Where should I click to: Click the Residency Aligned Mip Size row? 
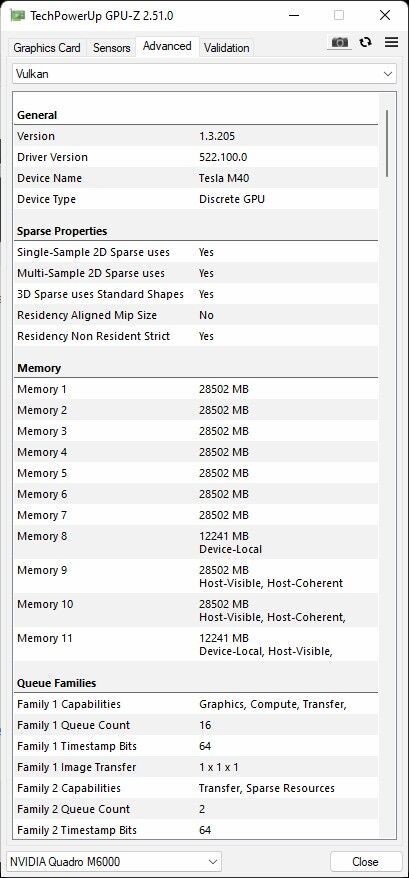(x=196, y=315)
